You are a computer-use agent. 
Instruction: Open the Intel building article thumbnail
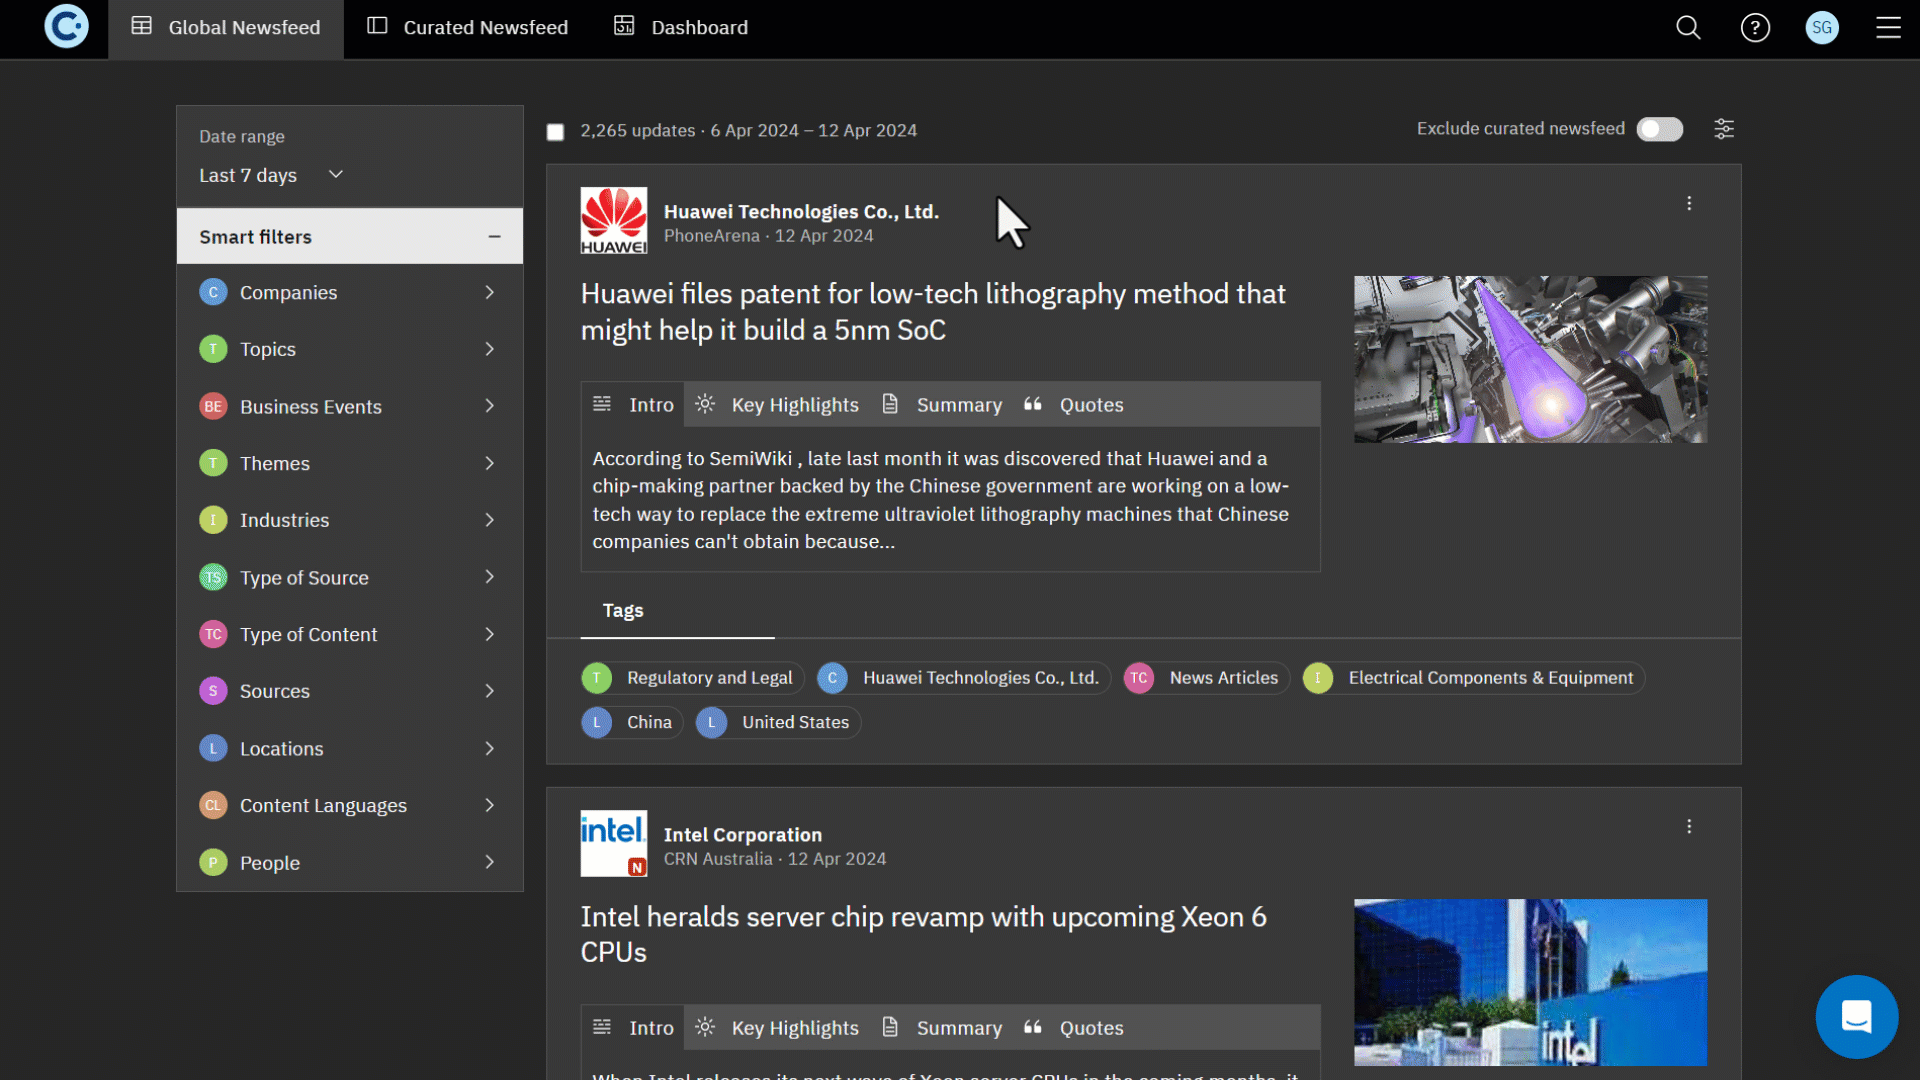(1530, 982)
